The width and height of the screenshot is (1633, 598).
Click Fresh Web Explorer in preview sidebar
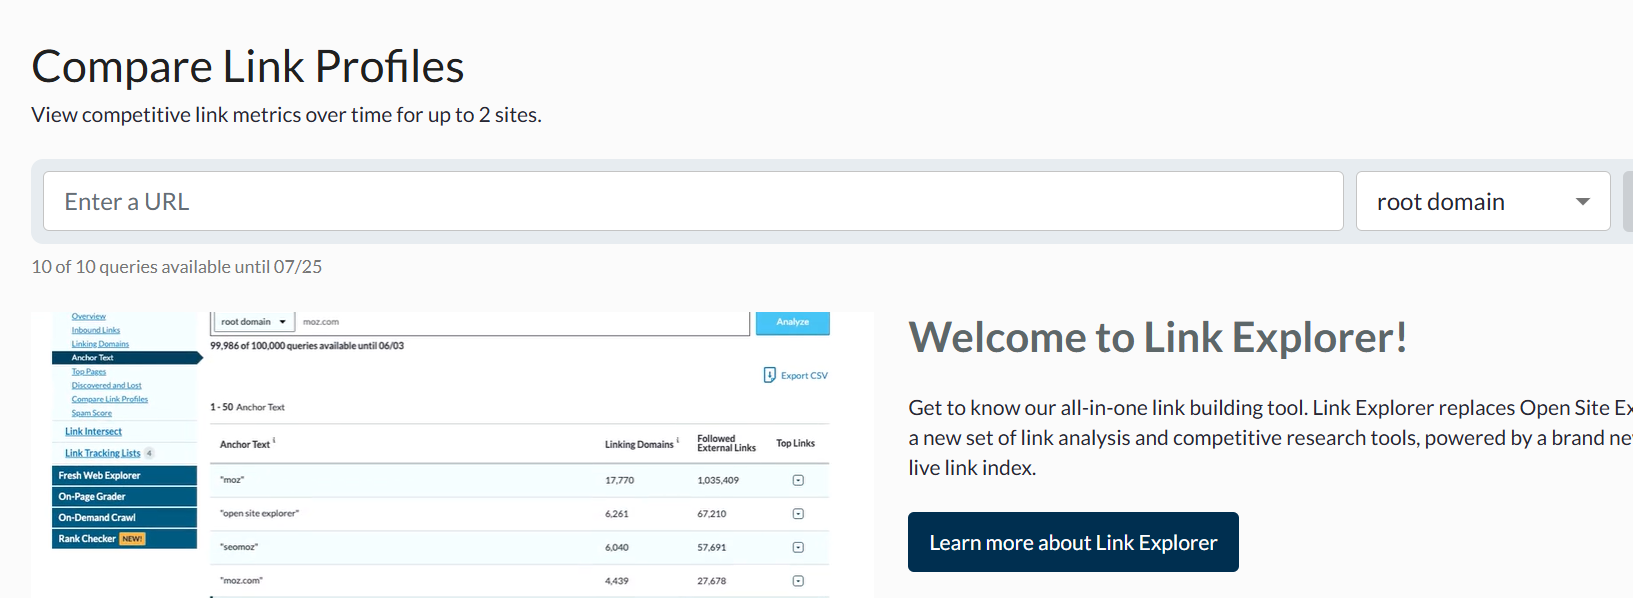tap(124, 476)
